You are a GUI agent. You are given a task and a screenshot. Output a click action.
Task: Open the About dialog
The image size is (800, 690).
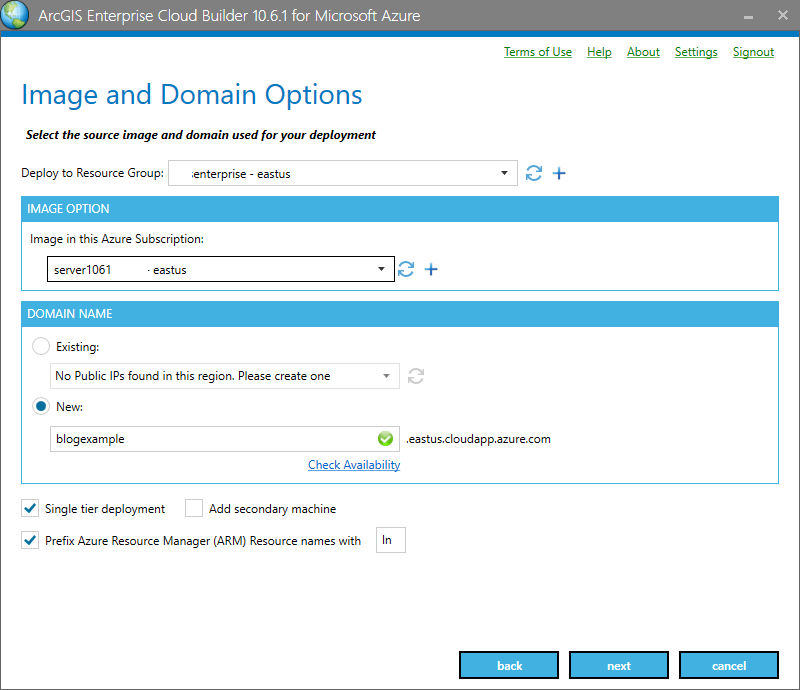tap(643, 52)
